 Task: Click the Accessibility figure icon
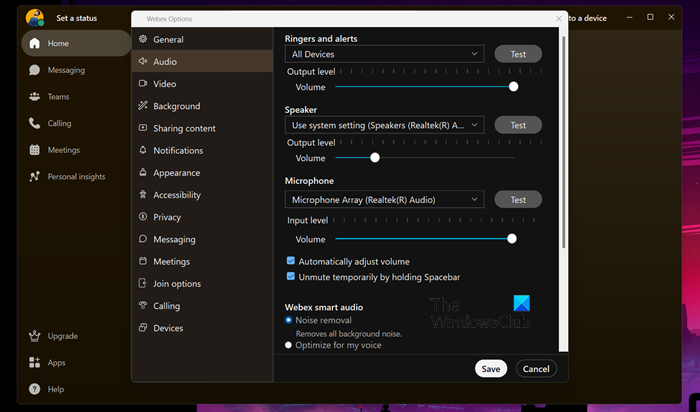click(x=143, y=194)
